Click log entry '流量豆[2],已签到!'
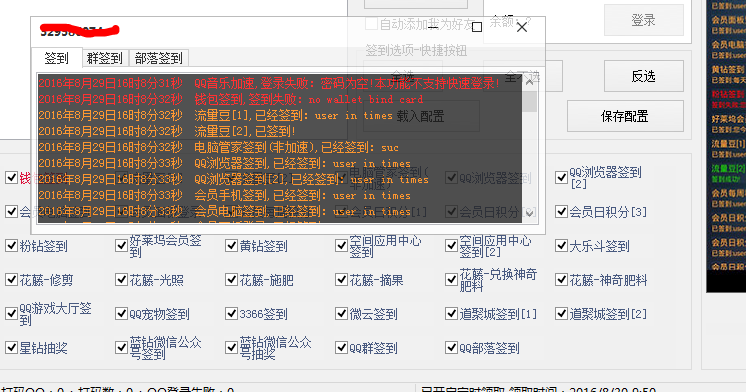Viewport: 746px width, 392px height. (x=167, y=131)
